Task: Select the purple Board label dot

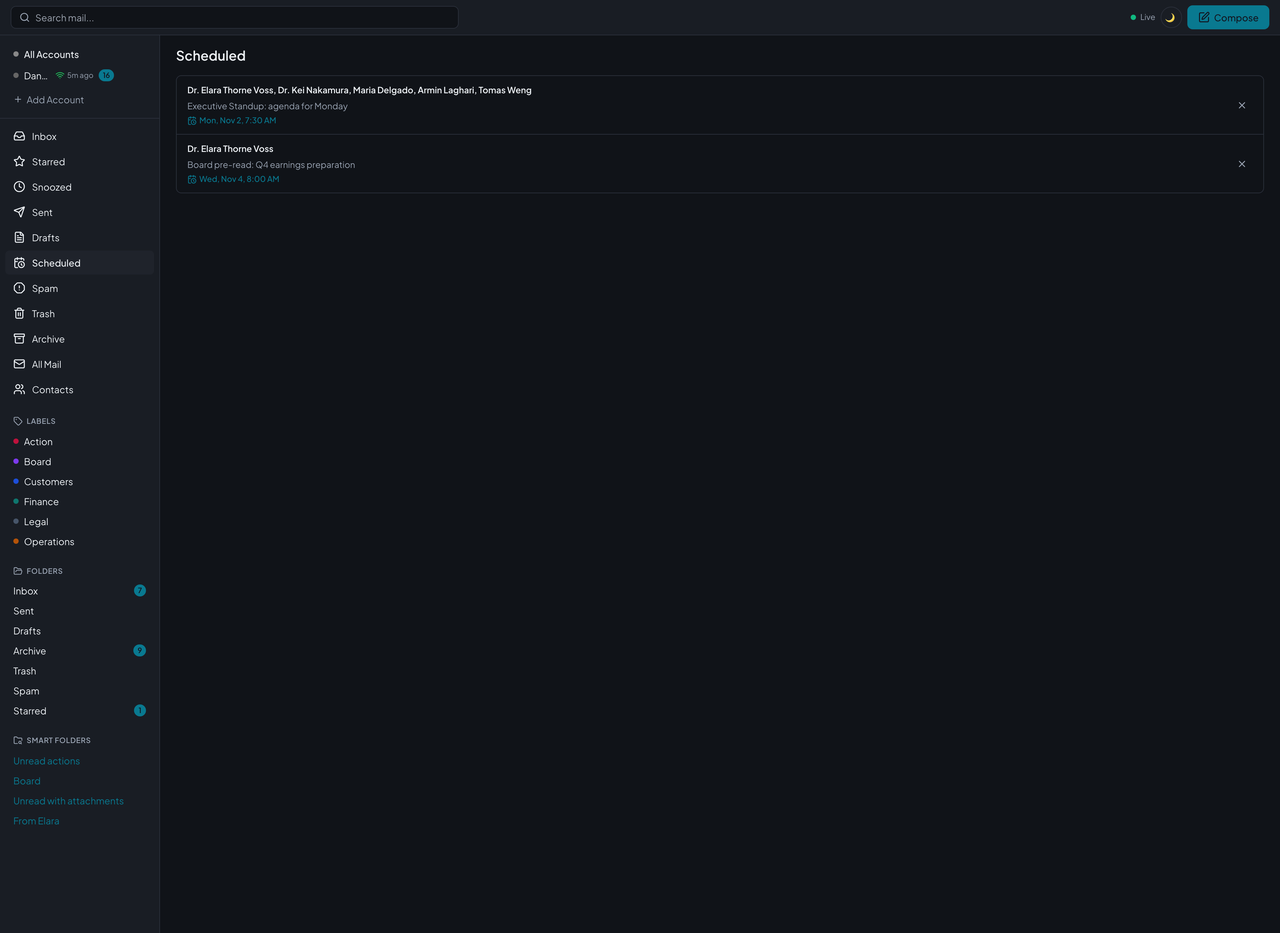Action: (16, 461)
